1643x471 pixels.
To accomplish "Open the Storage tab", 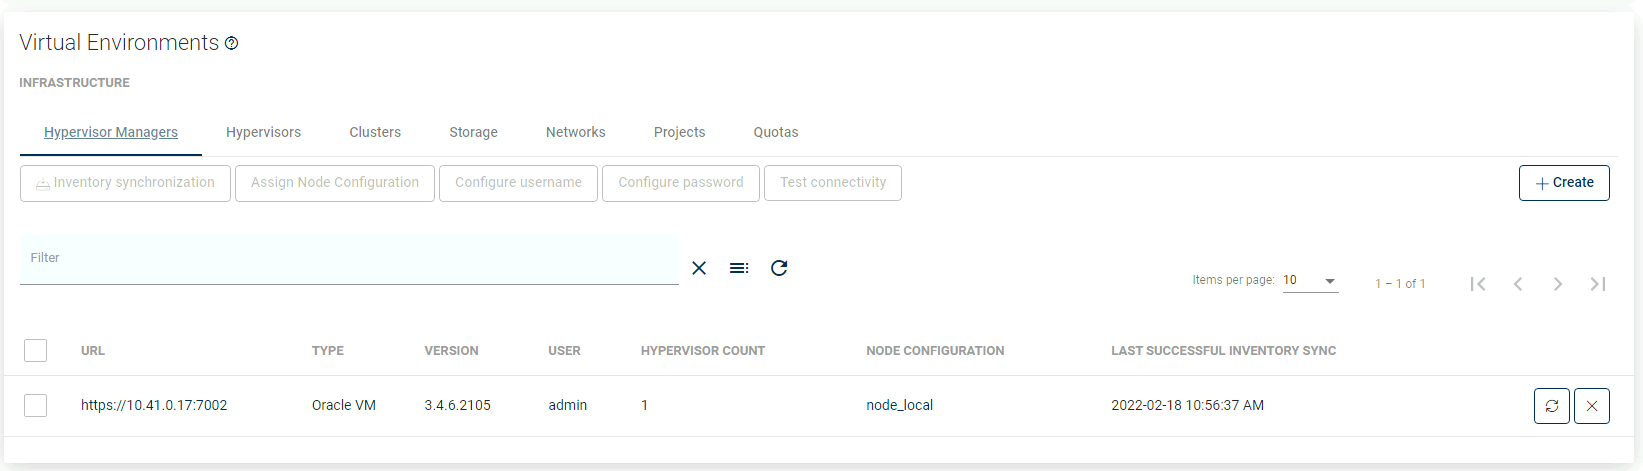I will point(473,132).
